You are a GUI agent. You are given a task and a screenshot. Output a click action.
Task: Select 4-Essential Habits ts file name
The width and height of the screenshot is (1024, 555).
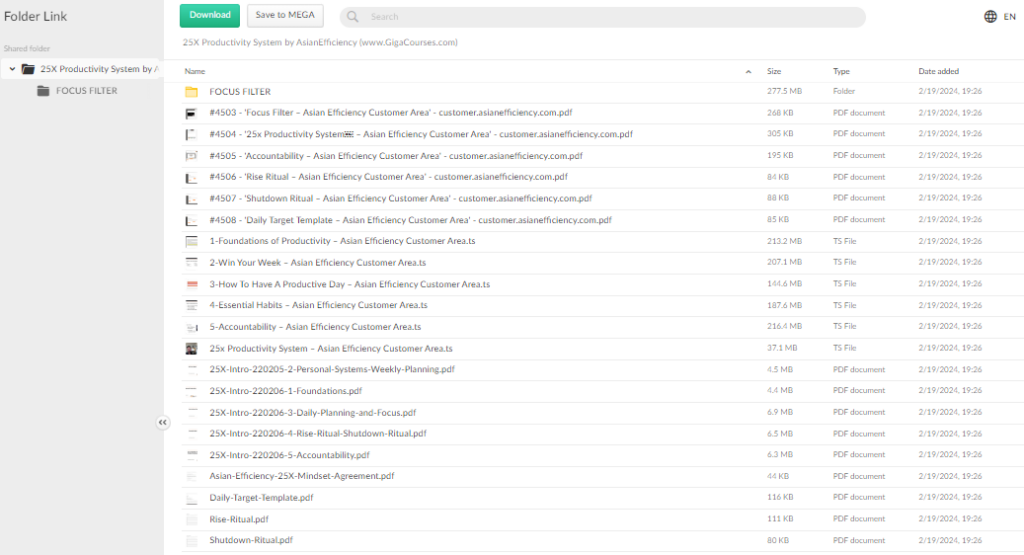click(x=318, y=305)
